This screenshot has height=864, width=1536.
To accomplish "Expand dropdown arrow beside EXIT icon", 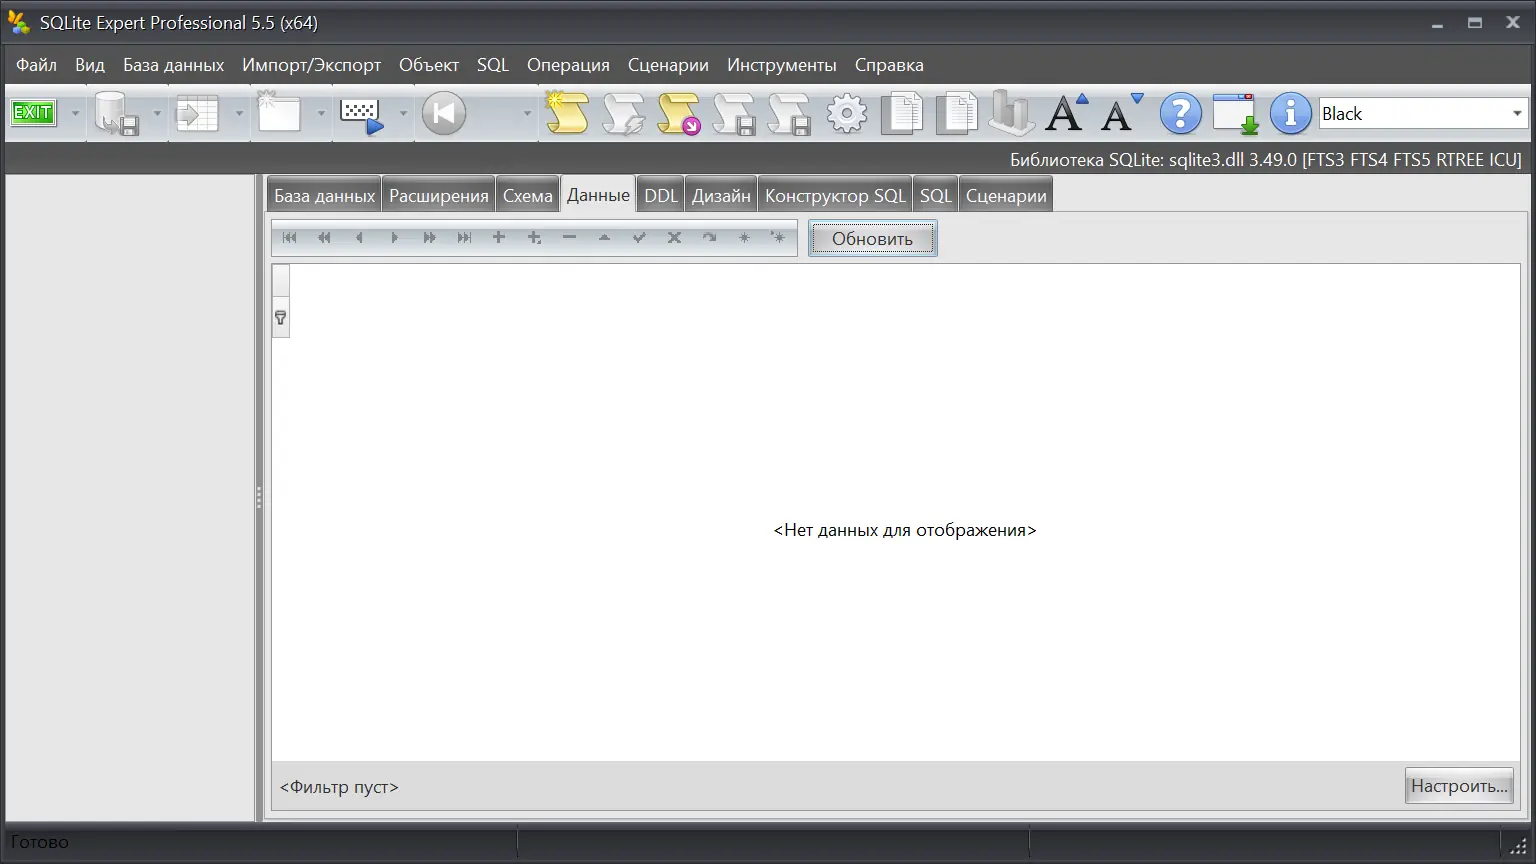I will click(x=74, y=113).
